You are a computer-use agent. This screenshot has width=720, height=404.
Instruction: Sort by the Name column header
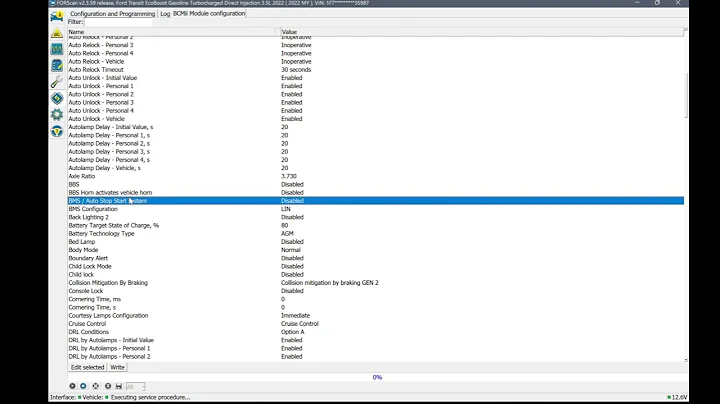tap(174, 32)
